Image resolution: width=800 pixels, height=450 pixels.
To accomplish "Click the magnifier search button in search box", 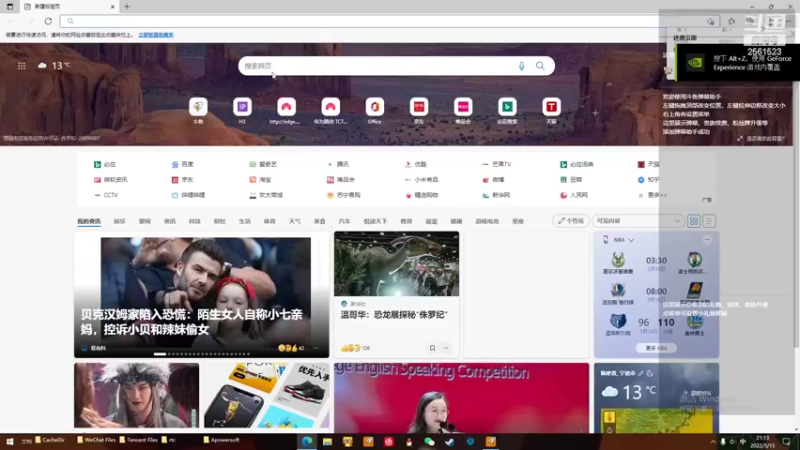I will (x=540, y=66).
